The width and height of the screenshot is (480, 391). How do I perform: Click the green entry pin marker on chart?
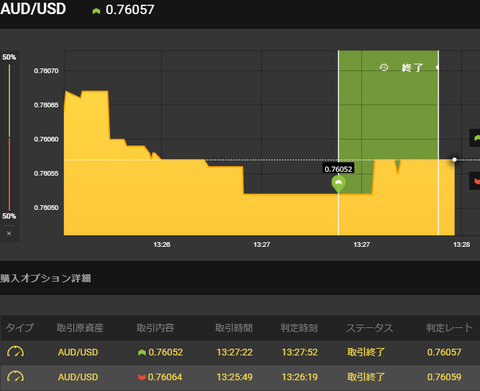(x=339, y=184)
